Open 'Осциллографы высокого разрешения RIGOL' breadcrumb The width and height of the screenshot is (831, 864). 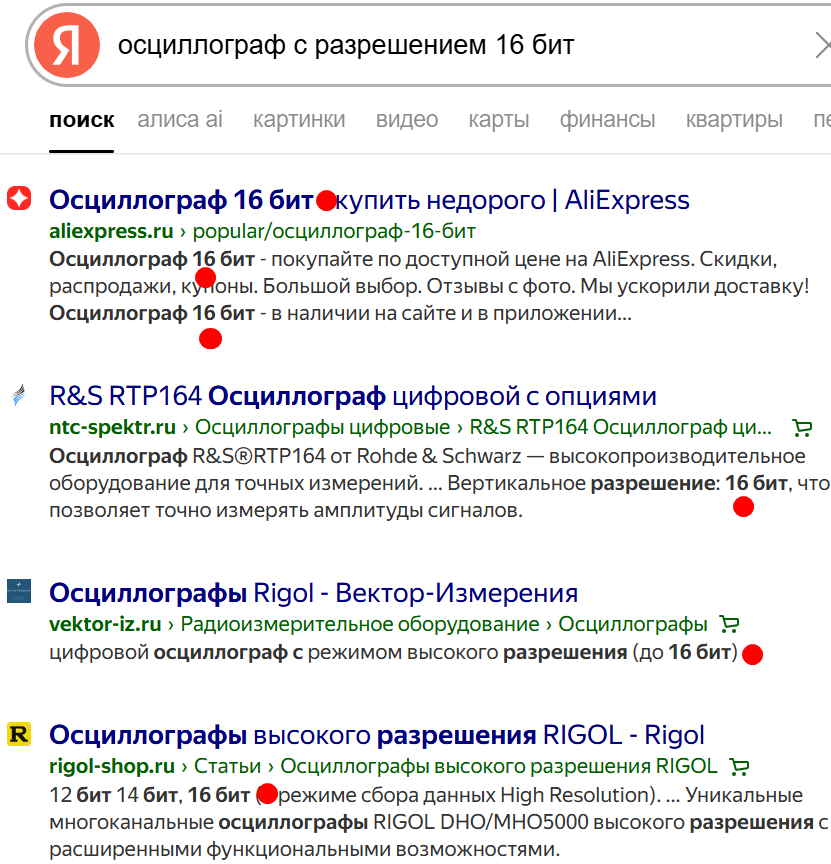point(499,766)
